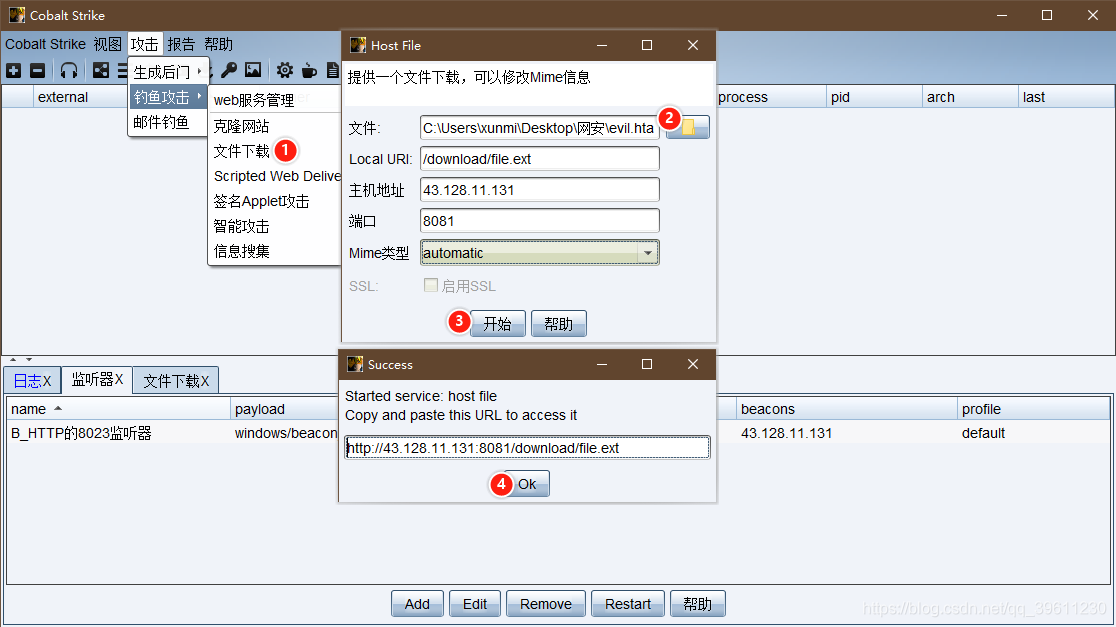Click 帮助 button below the listeners table

click(698, 604)
